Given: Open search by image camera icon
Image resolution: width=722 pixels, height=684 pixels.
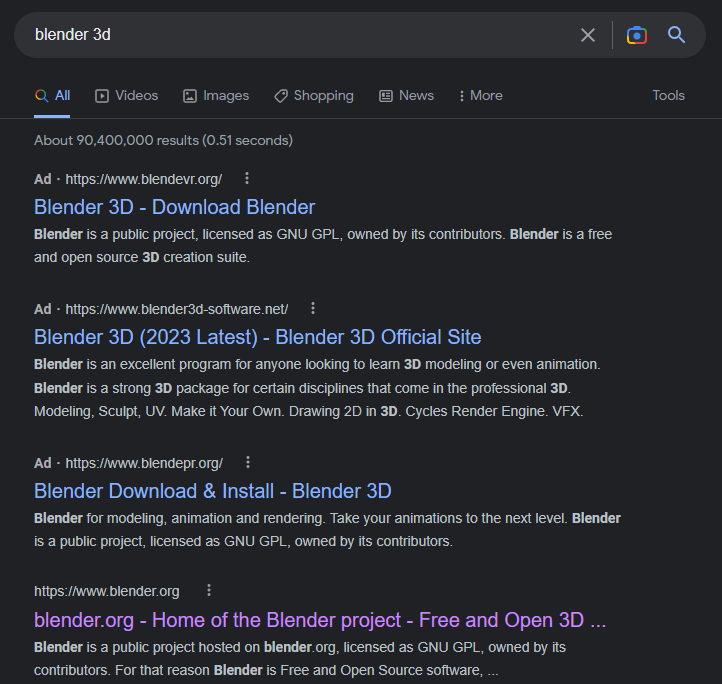Looking at the screenshot, I should 637,35.
